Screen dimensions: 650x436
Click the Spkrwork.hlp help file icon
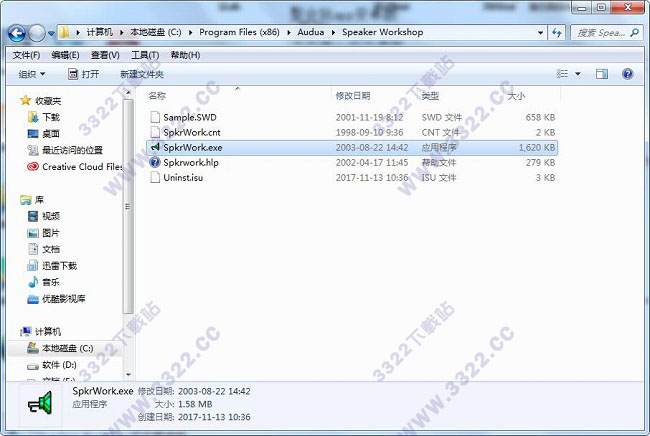155,162
